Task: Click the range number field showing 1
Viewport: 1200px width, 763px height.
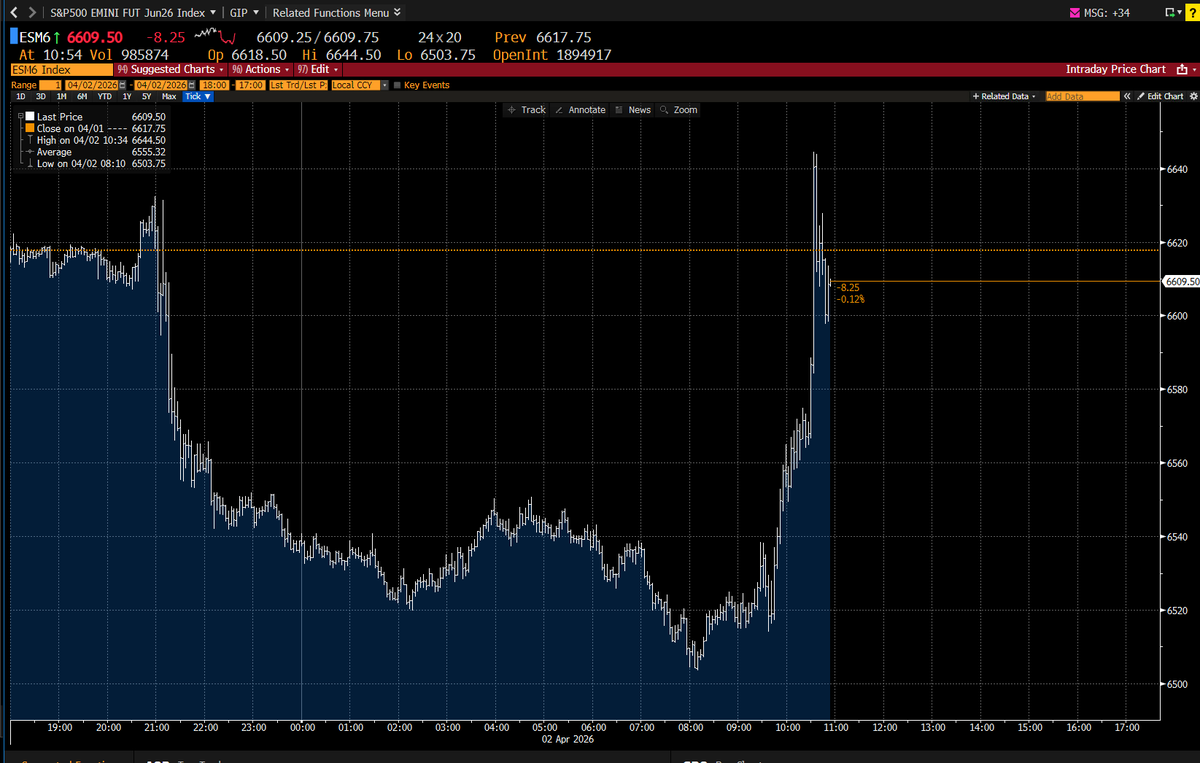Action: [50, 85]
